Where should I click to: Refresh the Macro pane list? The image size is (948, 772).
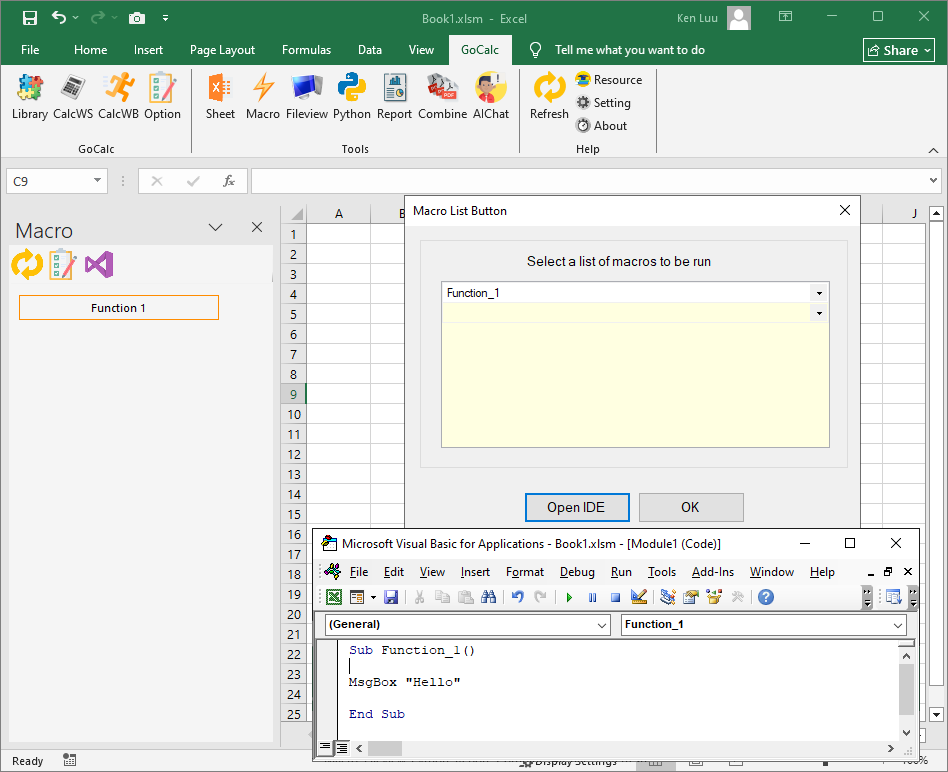[27, 265]
